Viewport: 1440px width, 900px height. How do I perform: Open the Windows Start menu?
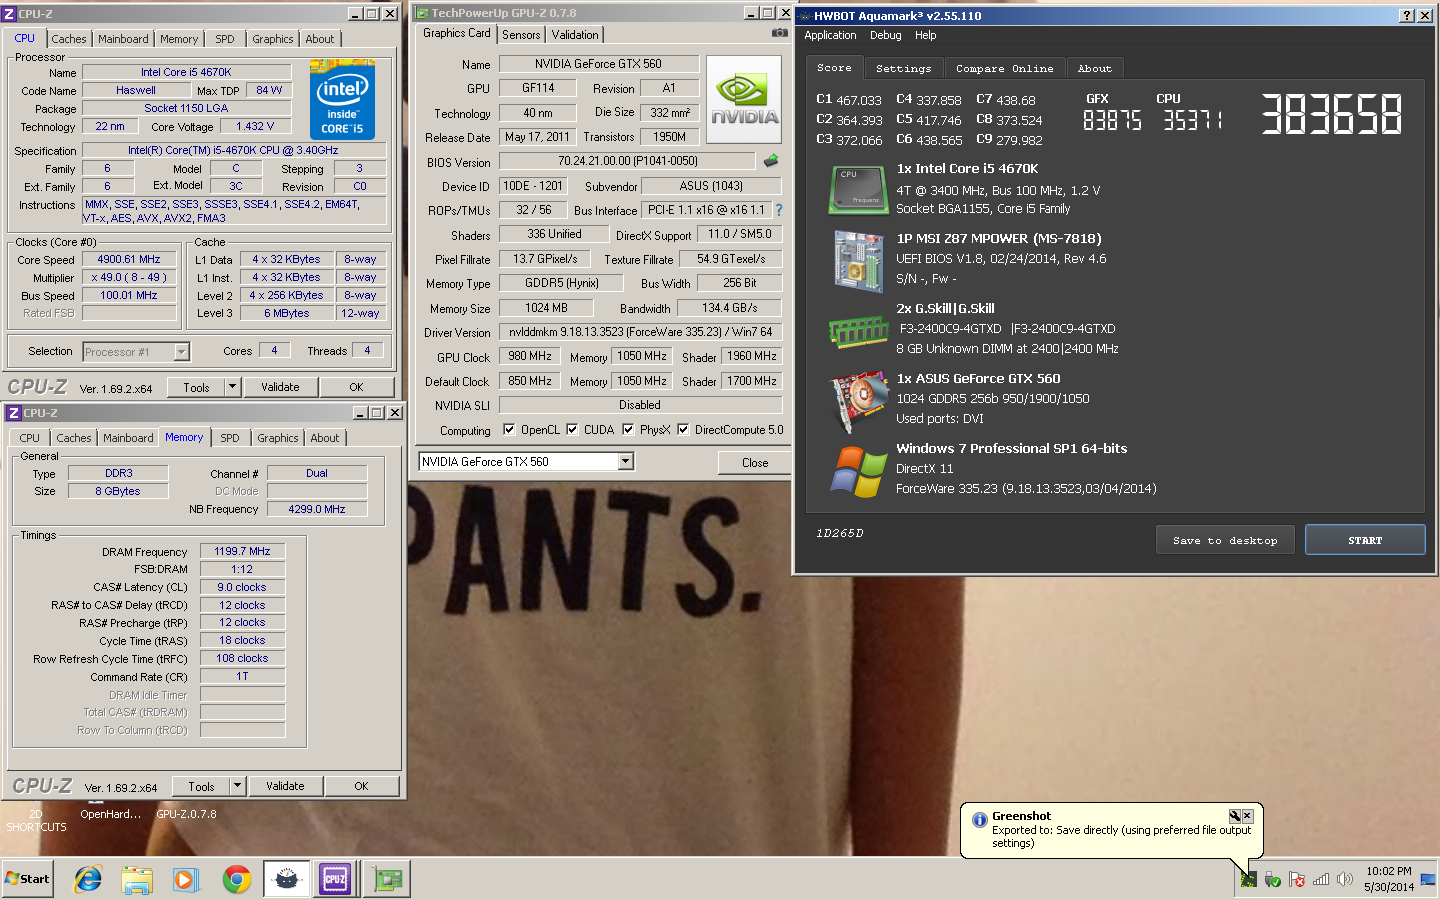coord(27,879)
